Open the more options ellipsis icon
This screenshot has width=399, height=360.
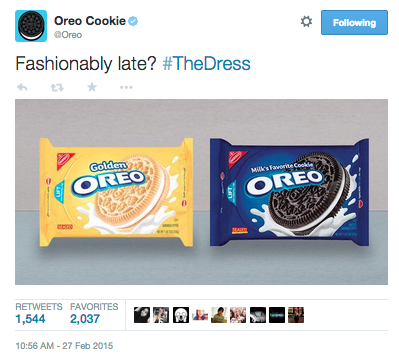(126, 87)
